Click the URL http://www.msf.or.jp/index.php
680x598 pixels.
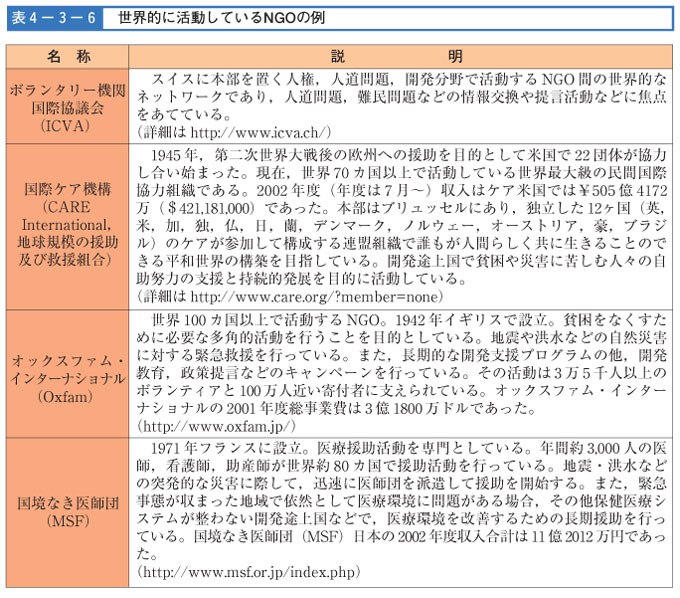point(248,572)
